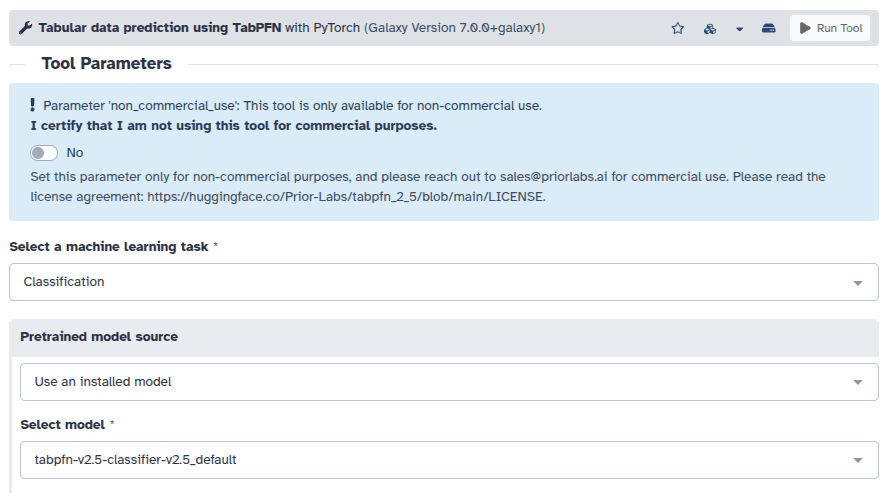Toggle the non-commercial use certification switch
The height and width of the screenshot is (498, 890).
coord(44,153)
